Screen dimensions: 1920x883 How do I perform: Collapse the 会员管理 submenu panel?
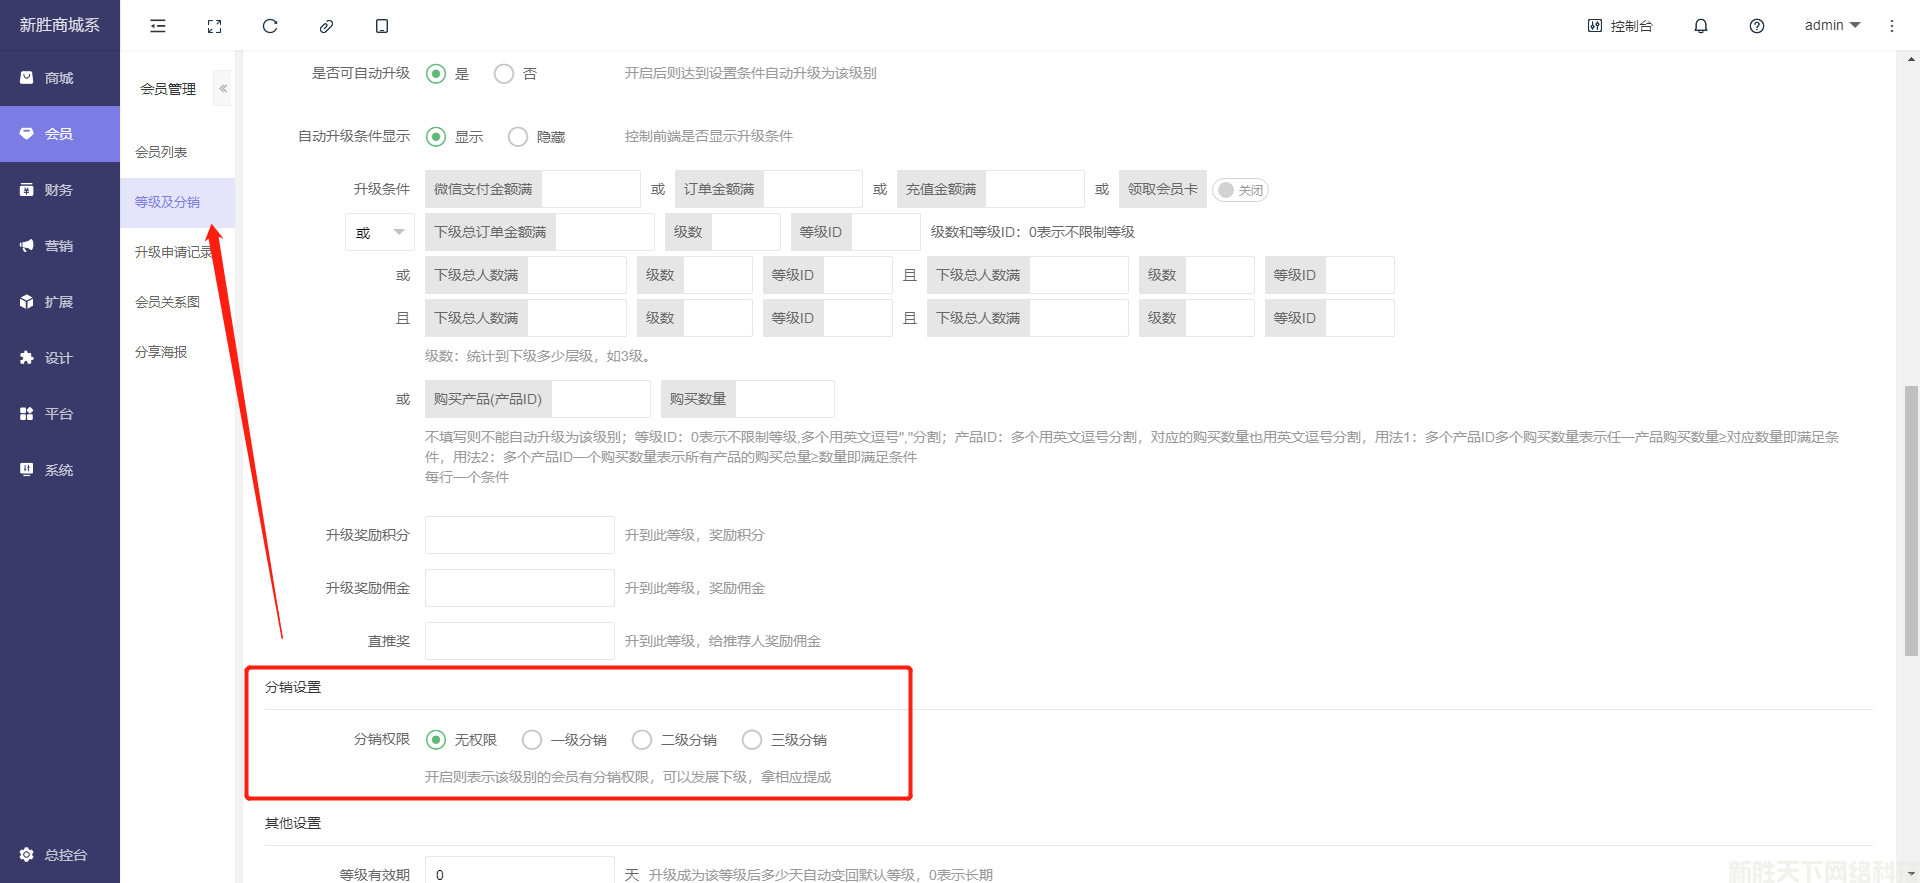(x=223, y=89)
